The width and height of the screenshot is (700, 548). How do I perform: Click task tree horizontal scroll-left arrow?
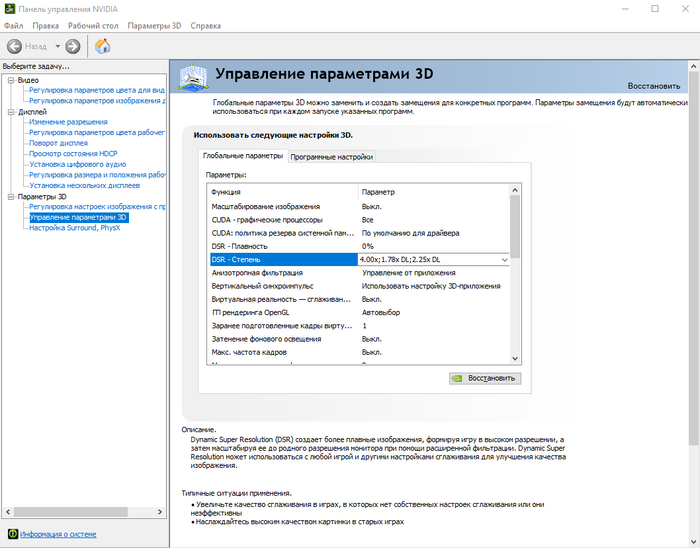tap(8, 512)
